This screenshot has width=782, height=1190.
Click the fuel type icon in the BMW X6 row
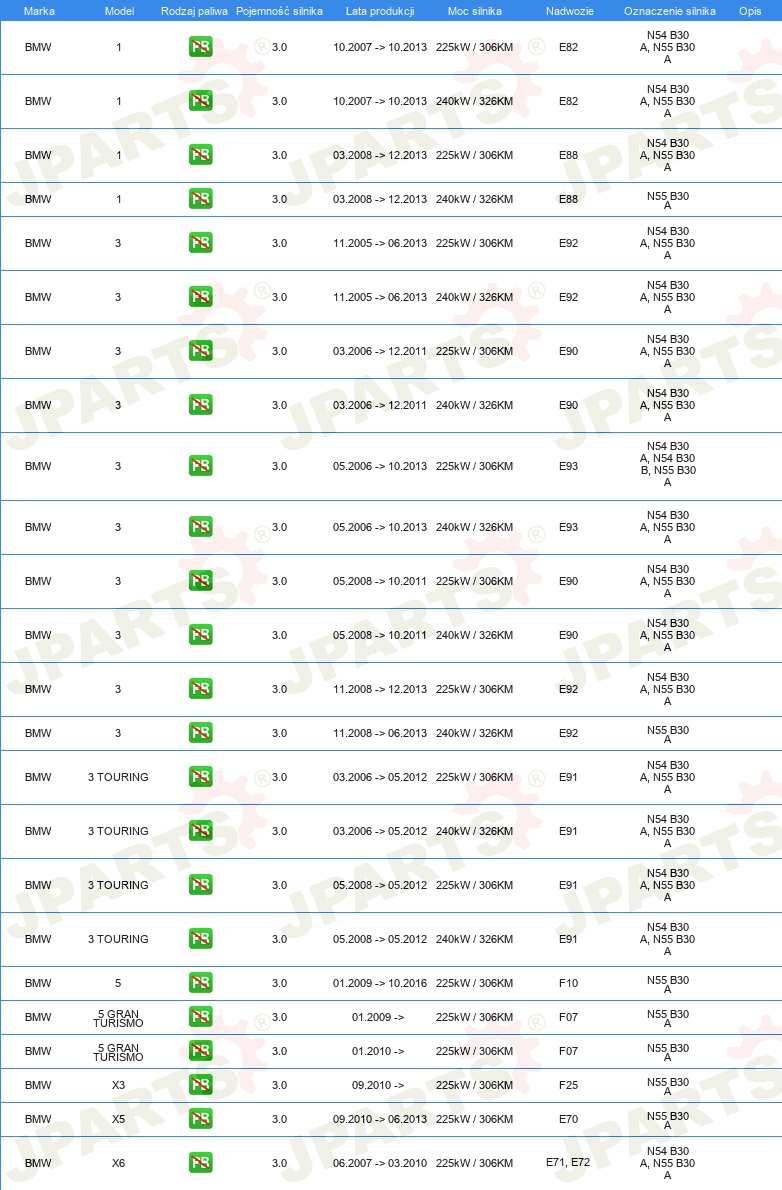[x=200, y=1163]
